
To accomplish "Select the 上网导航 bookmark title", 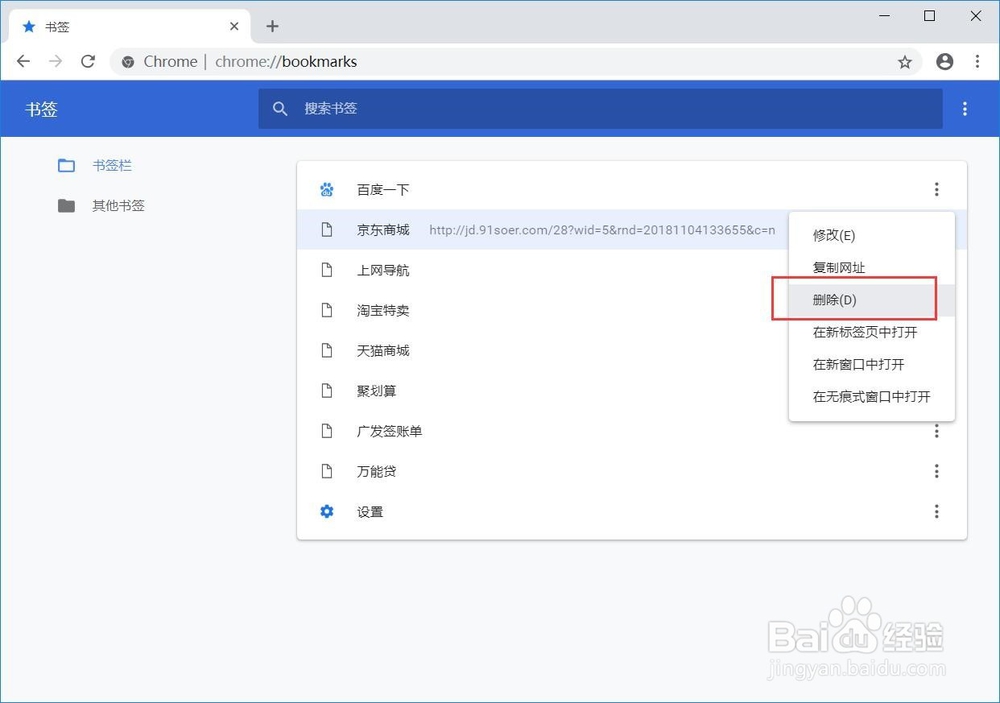I will point(383,270).
